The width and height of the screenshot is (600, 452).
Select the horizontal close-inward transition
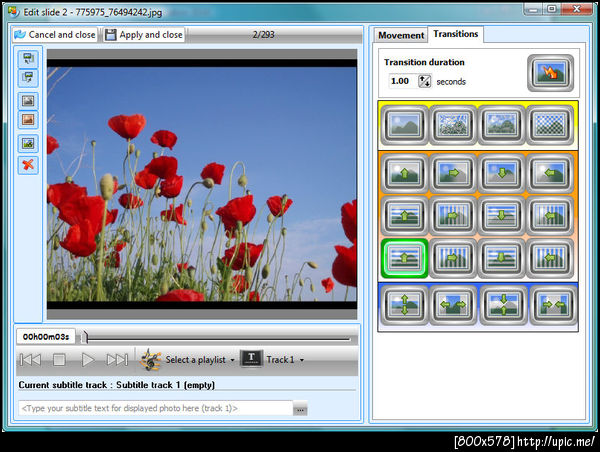pyautogui.click(x=553, y=305)
